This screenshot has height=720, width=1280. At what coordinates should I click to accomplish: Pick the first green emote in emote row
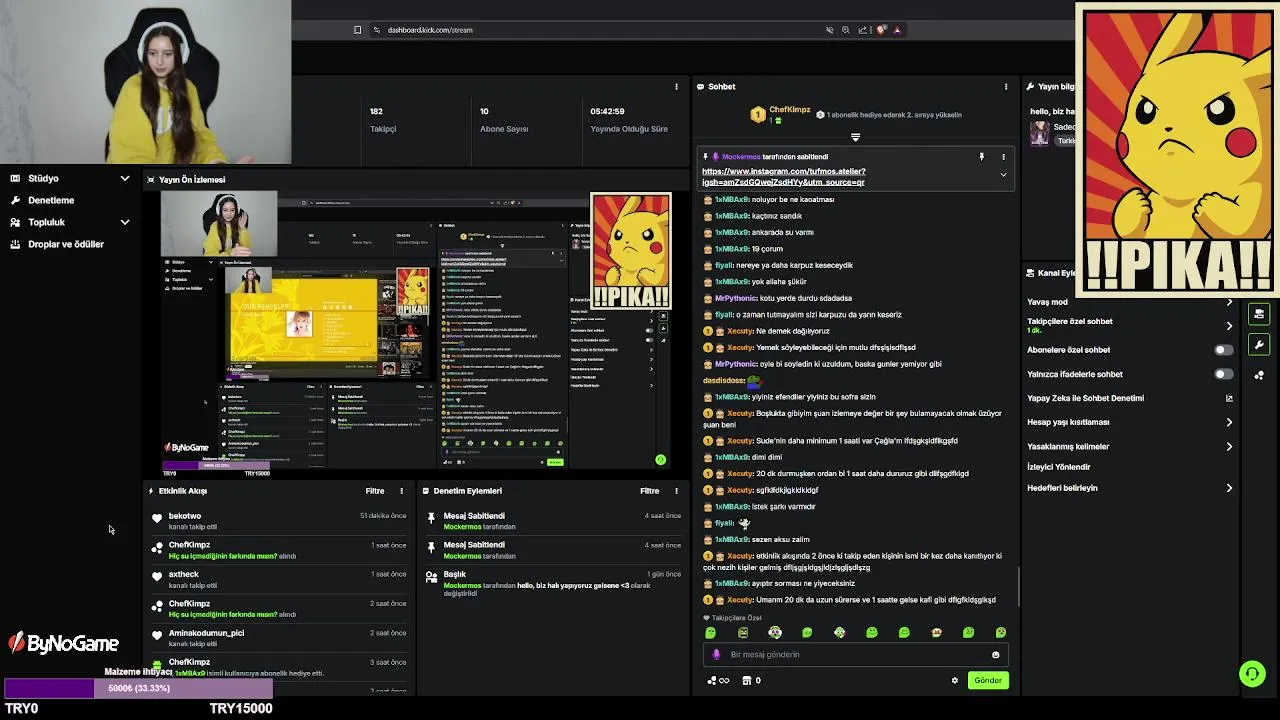point(711,633)
